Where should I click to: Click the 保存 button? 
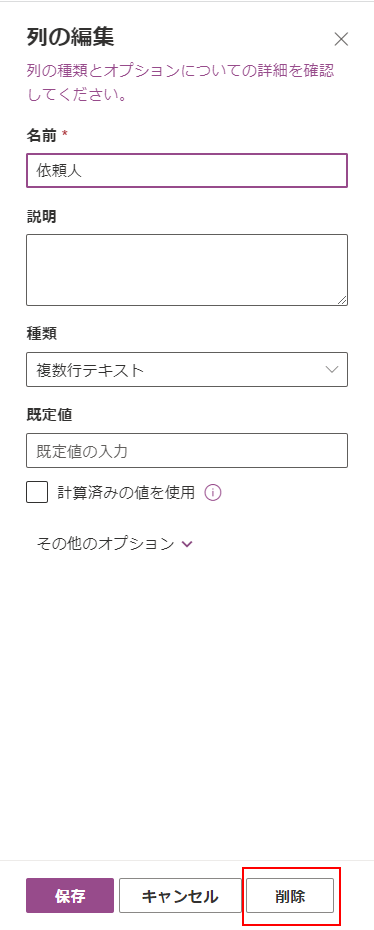click(x=70, y=896)
